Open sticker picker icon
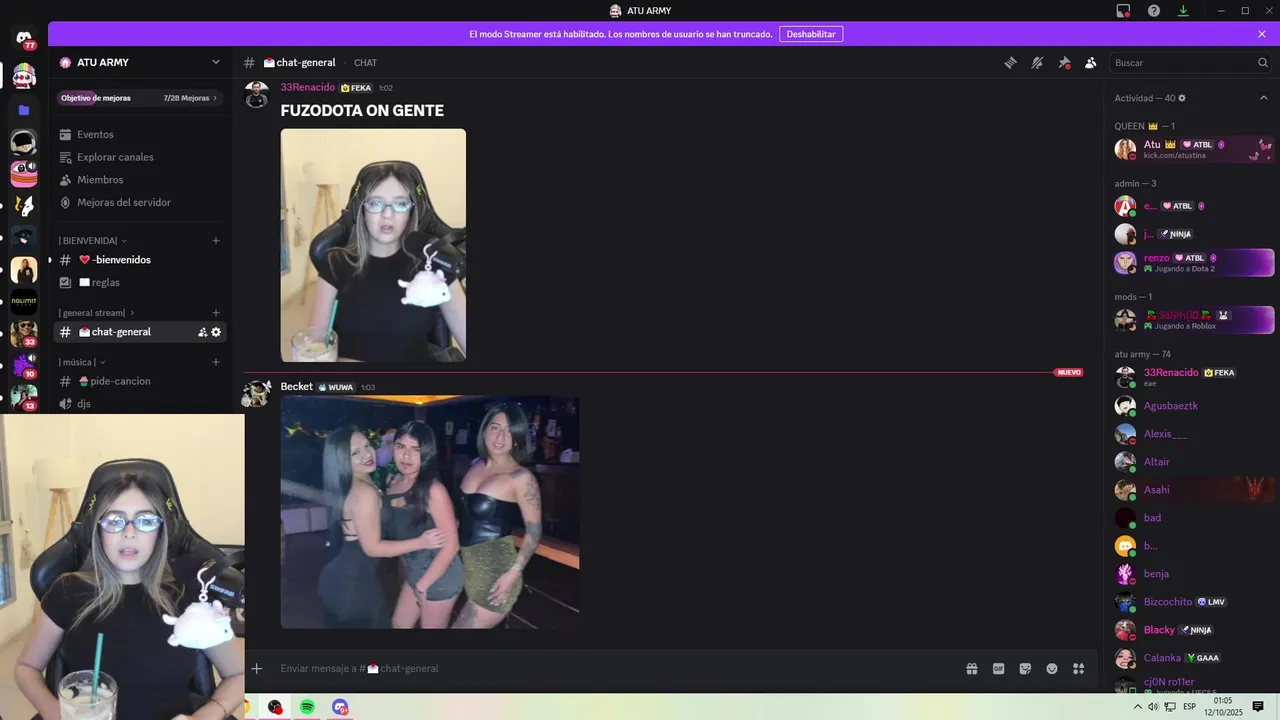 coord(1025,669)
